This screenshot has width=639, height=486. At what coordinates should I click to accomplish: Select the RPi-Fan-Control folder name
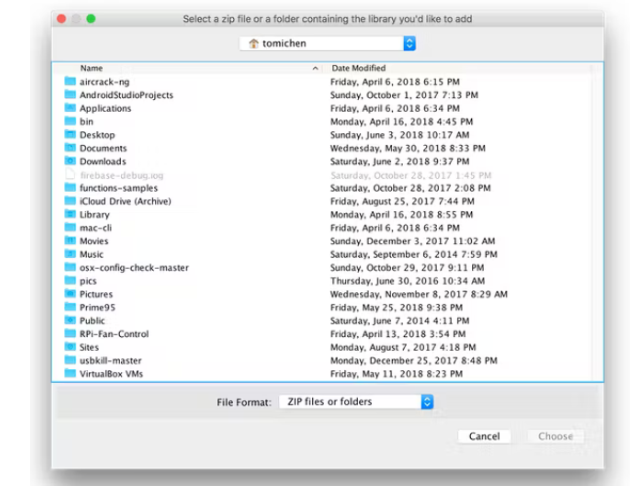114,334
